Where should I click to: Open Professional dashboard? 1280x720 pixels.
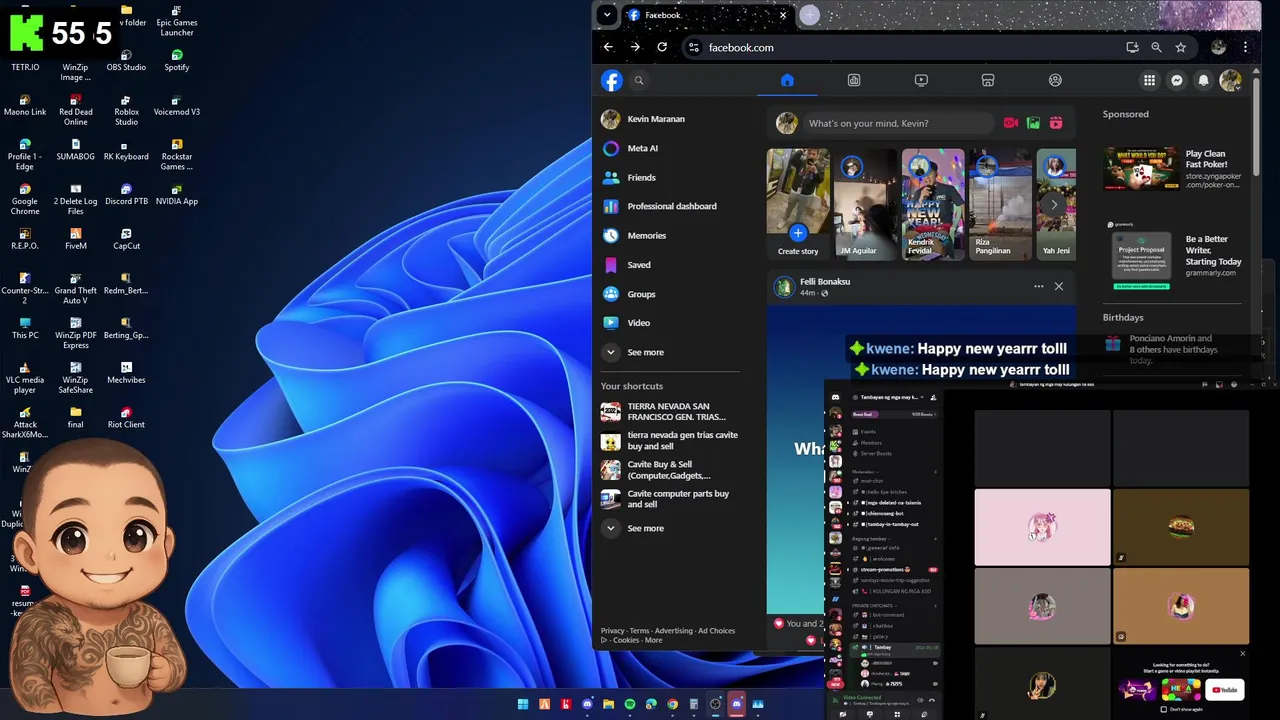coord(670,206)
